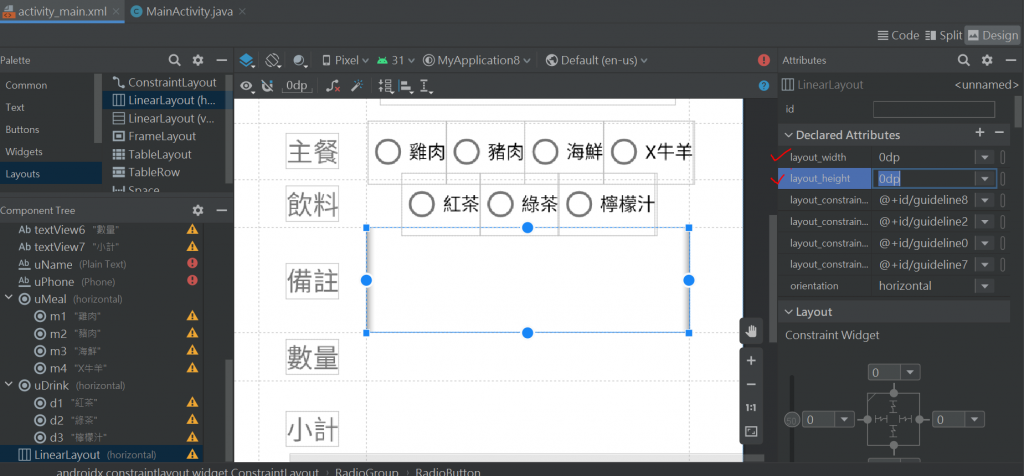Screen dimensions: 1024x476
Task: Collapse the Declared Attributes section
Action: click(788, 135)
